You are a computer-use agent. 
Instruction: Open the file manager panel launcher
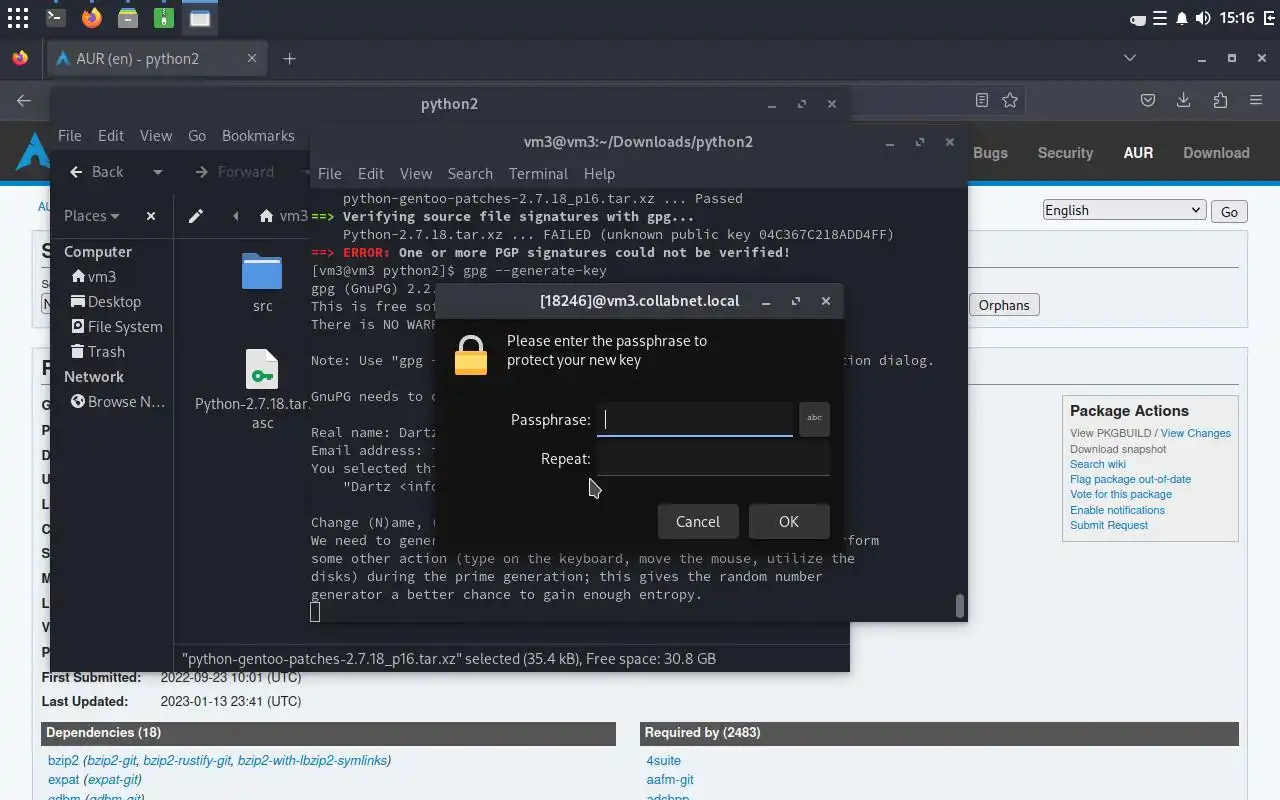click(x=127, y=17)
